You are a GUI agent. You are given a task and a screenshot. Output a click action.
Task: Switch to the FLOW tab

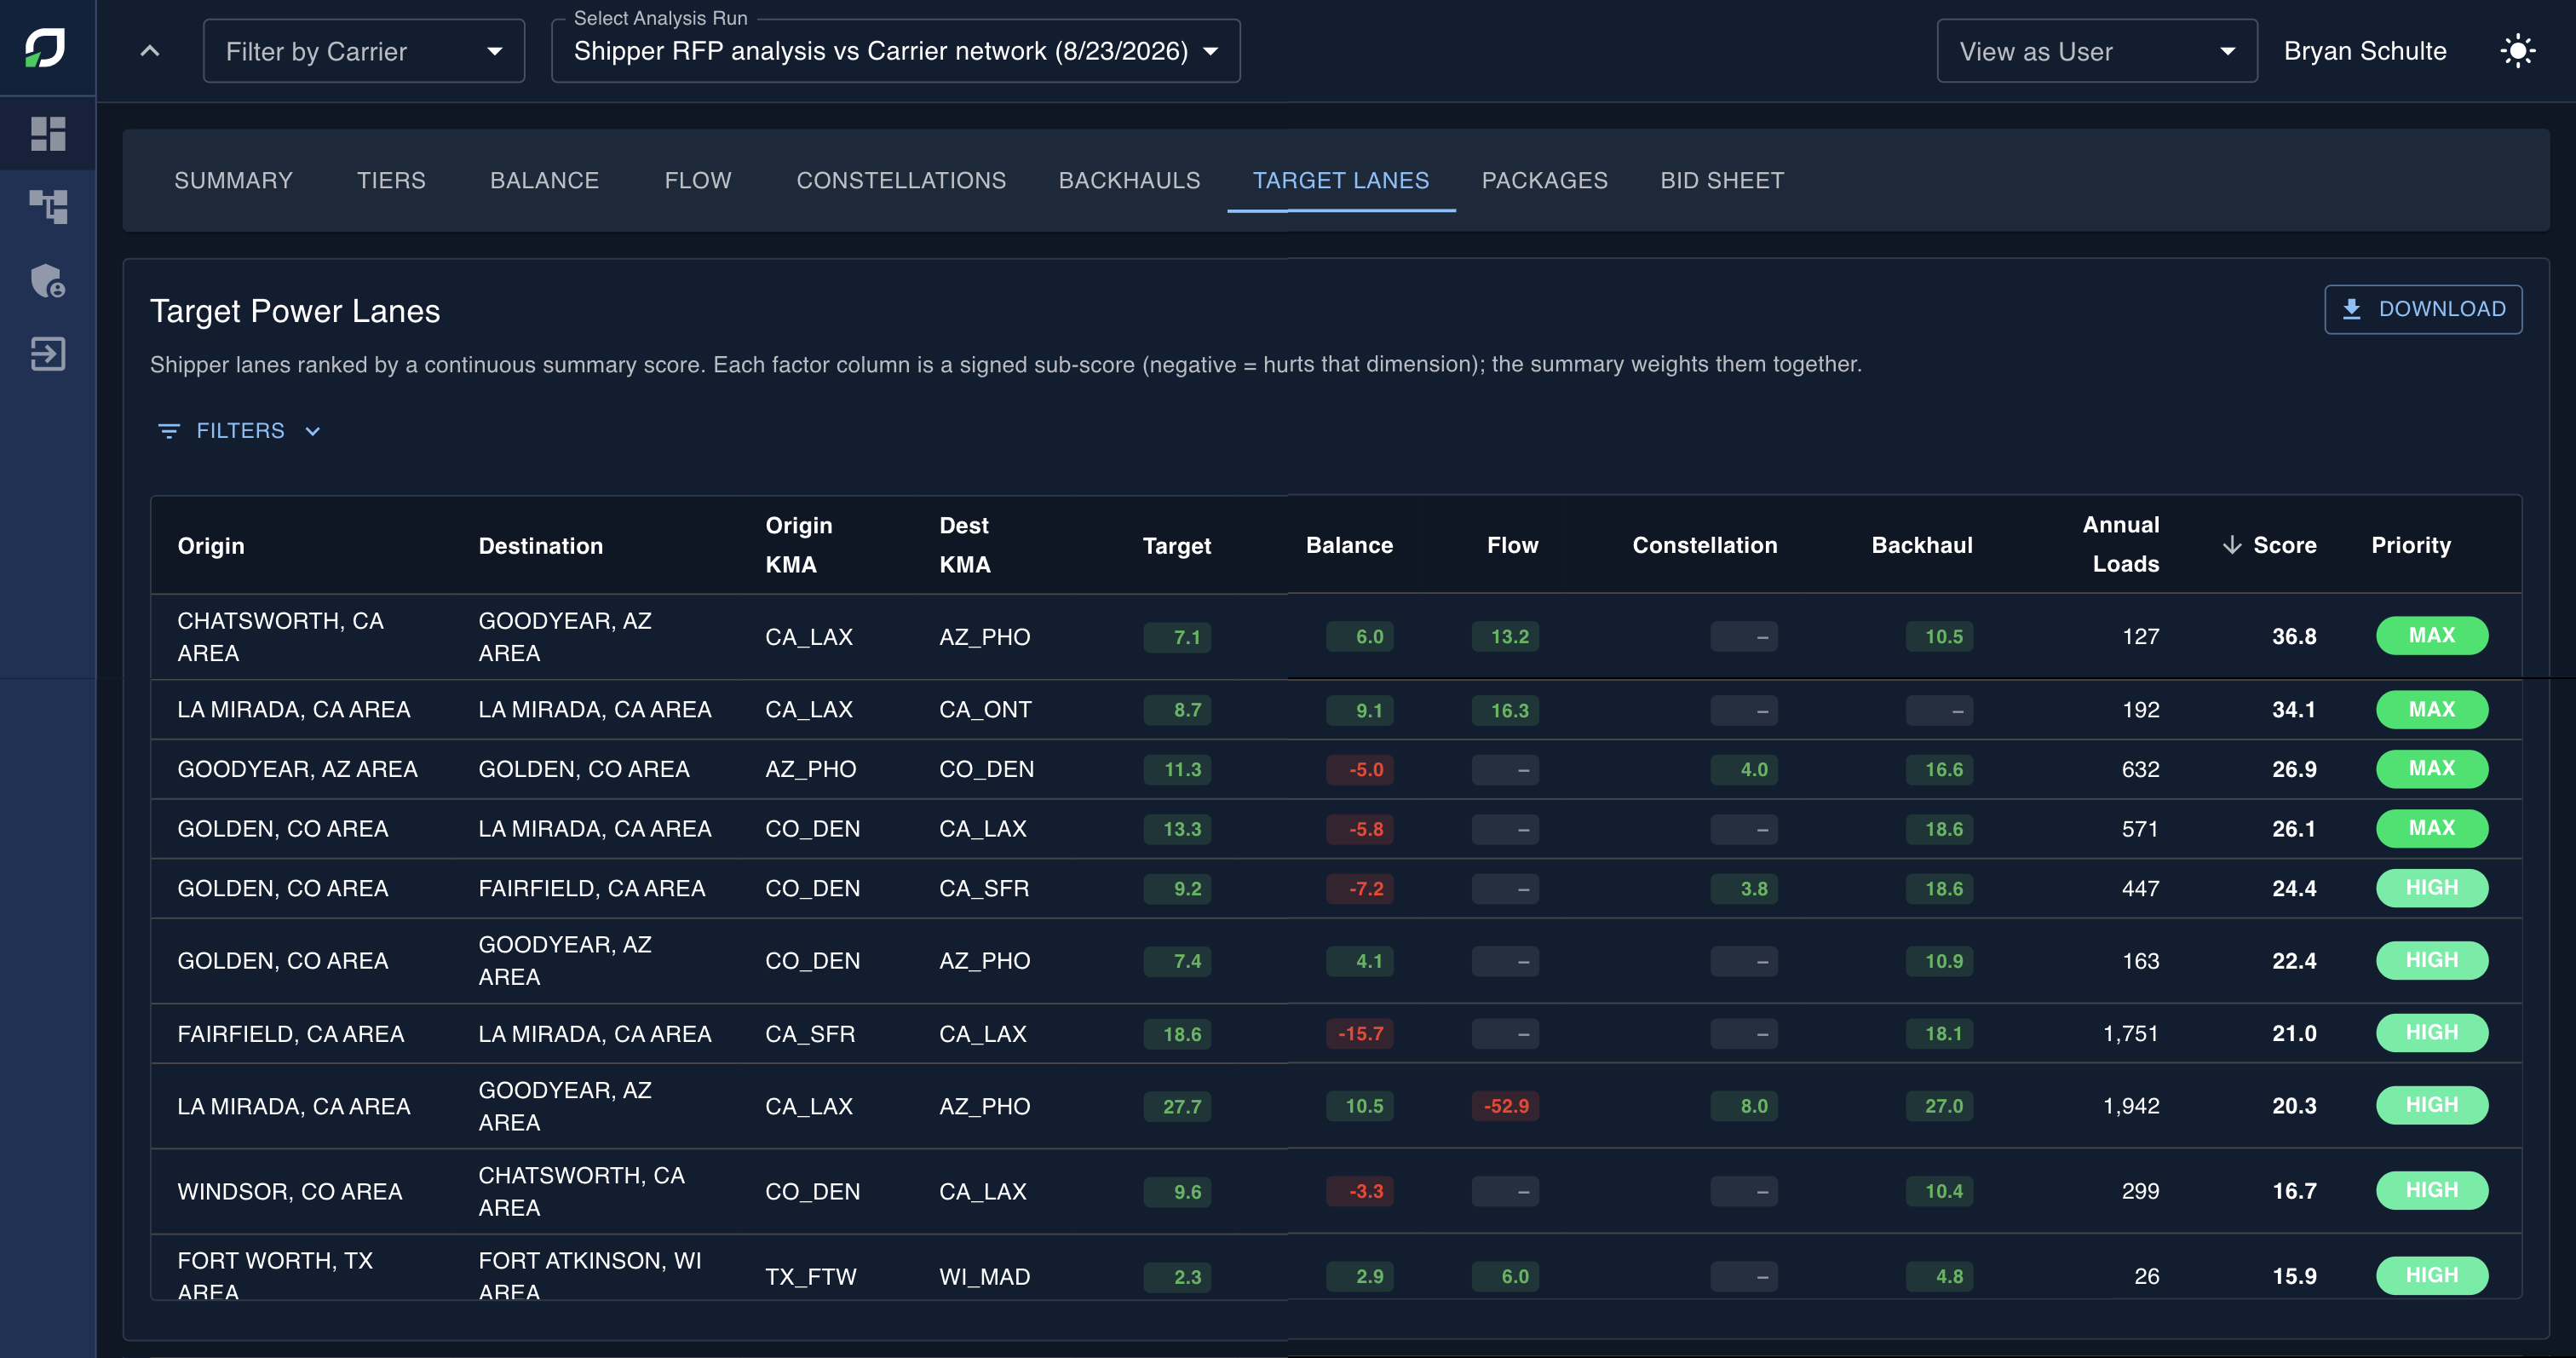click(698, 181)
